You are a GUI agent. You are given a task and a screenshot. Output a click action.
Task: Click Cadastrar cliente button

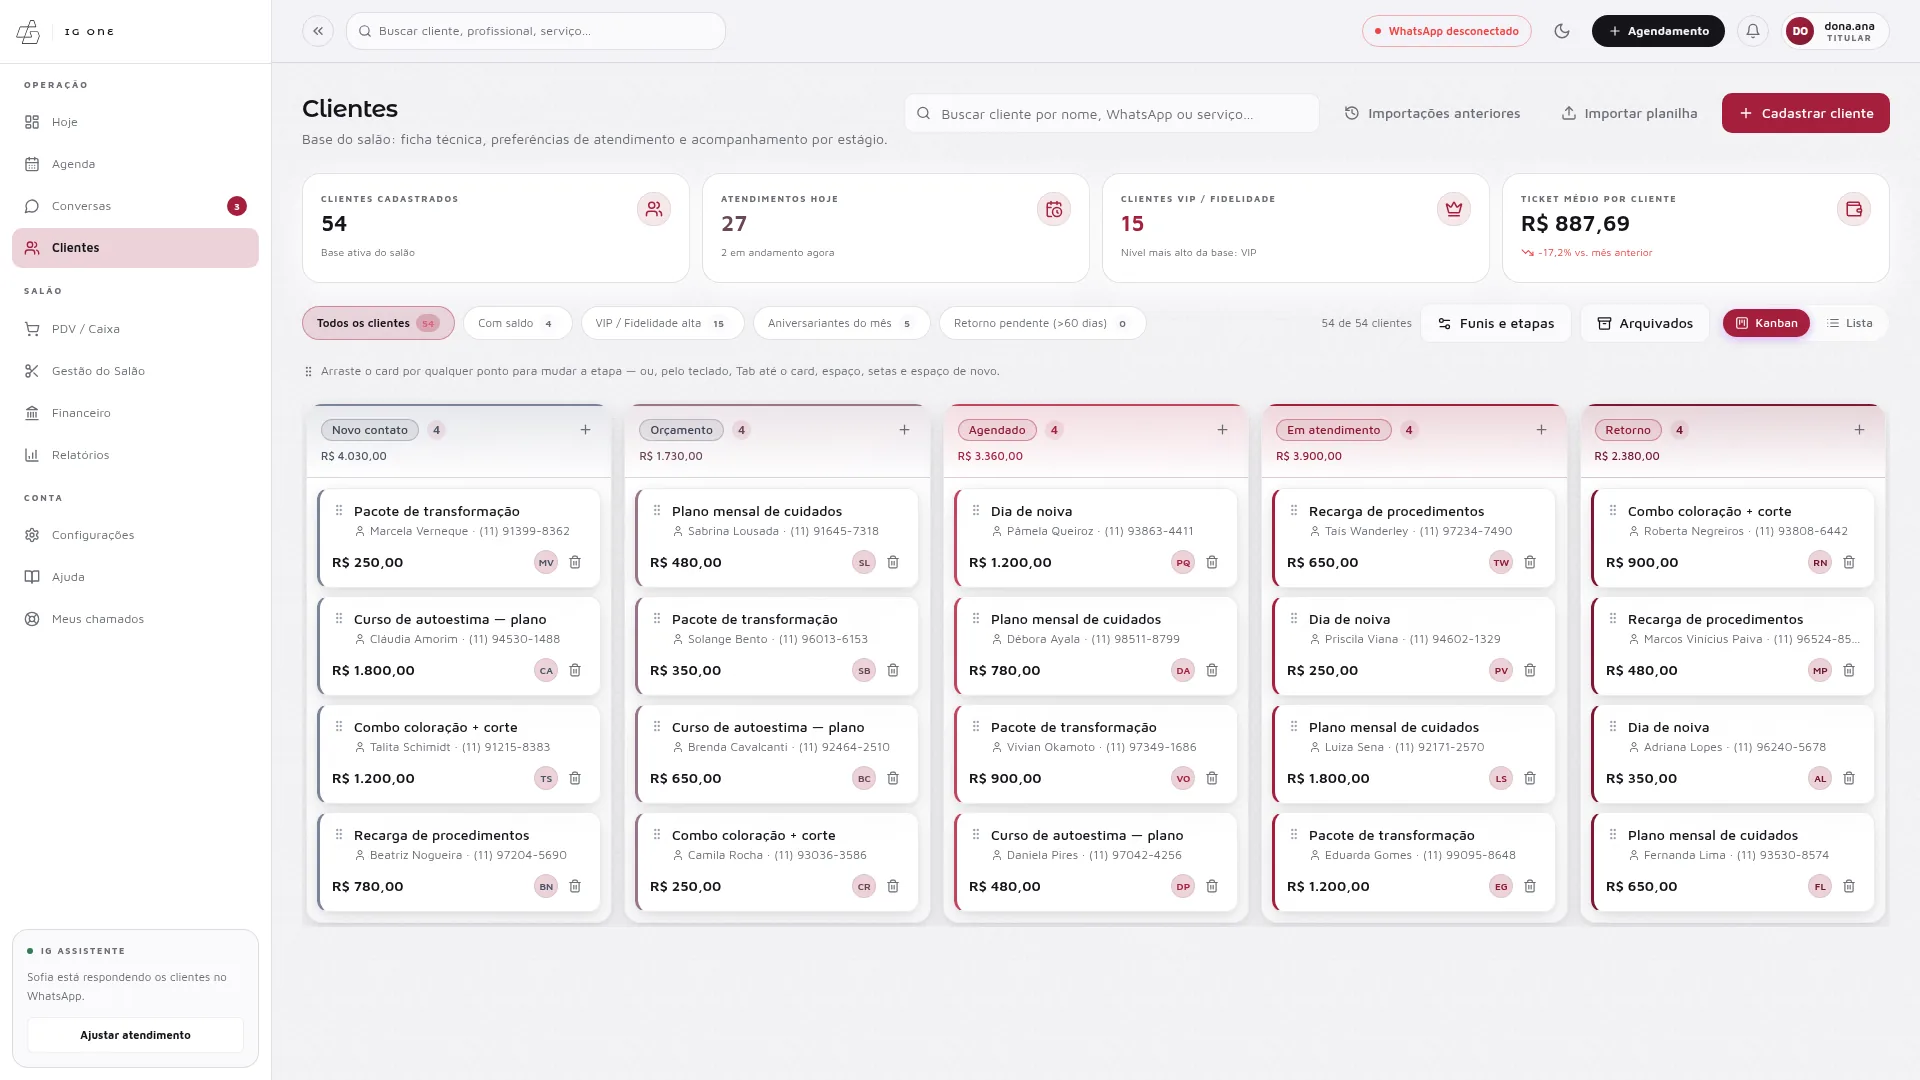coord(1806,113)
